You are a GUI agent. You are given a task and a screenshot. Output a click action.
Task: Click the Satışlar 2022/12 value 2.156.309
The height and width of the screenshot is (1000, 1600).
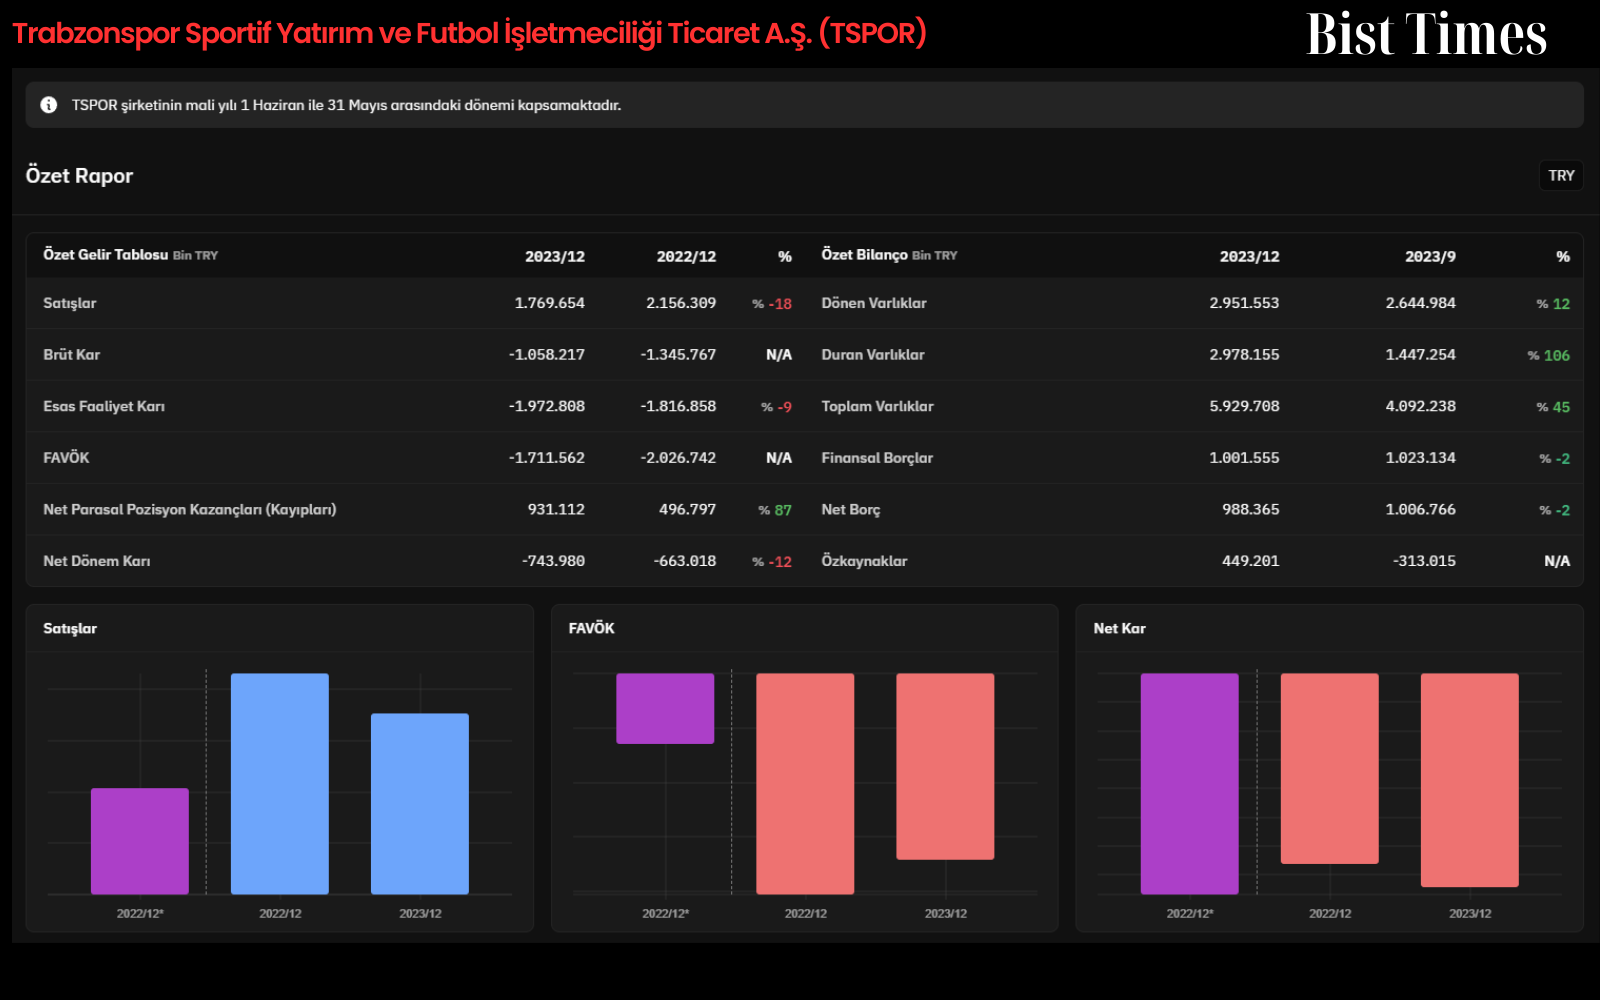(x=681, y=303)
